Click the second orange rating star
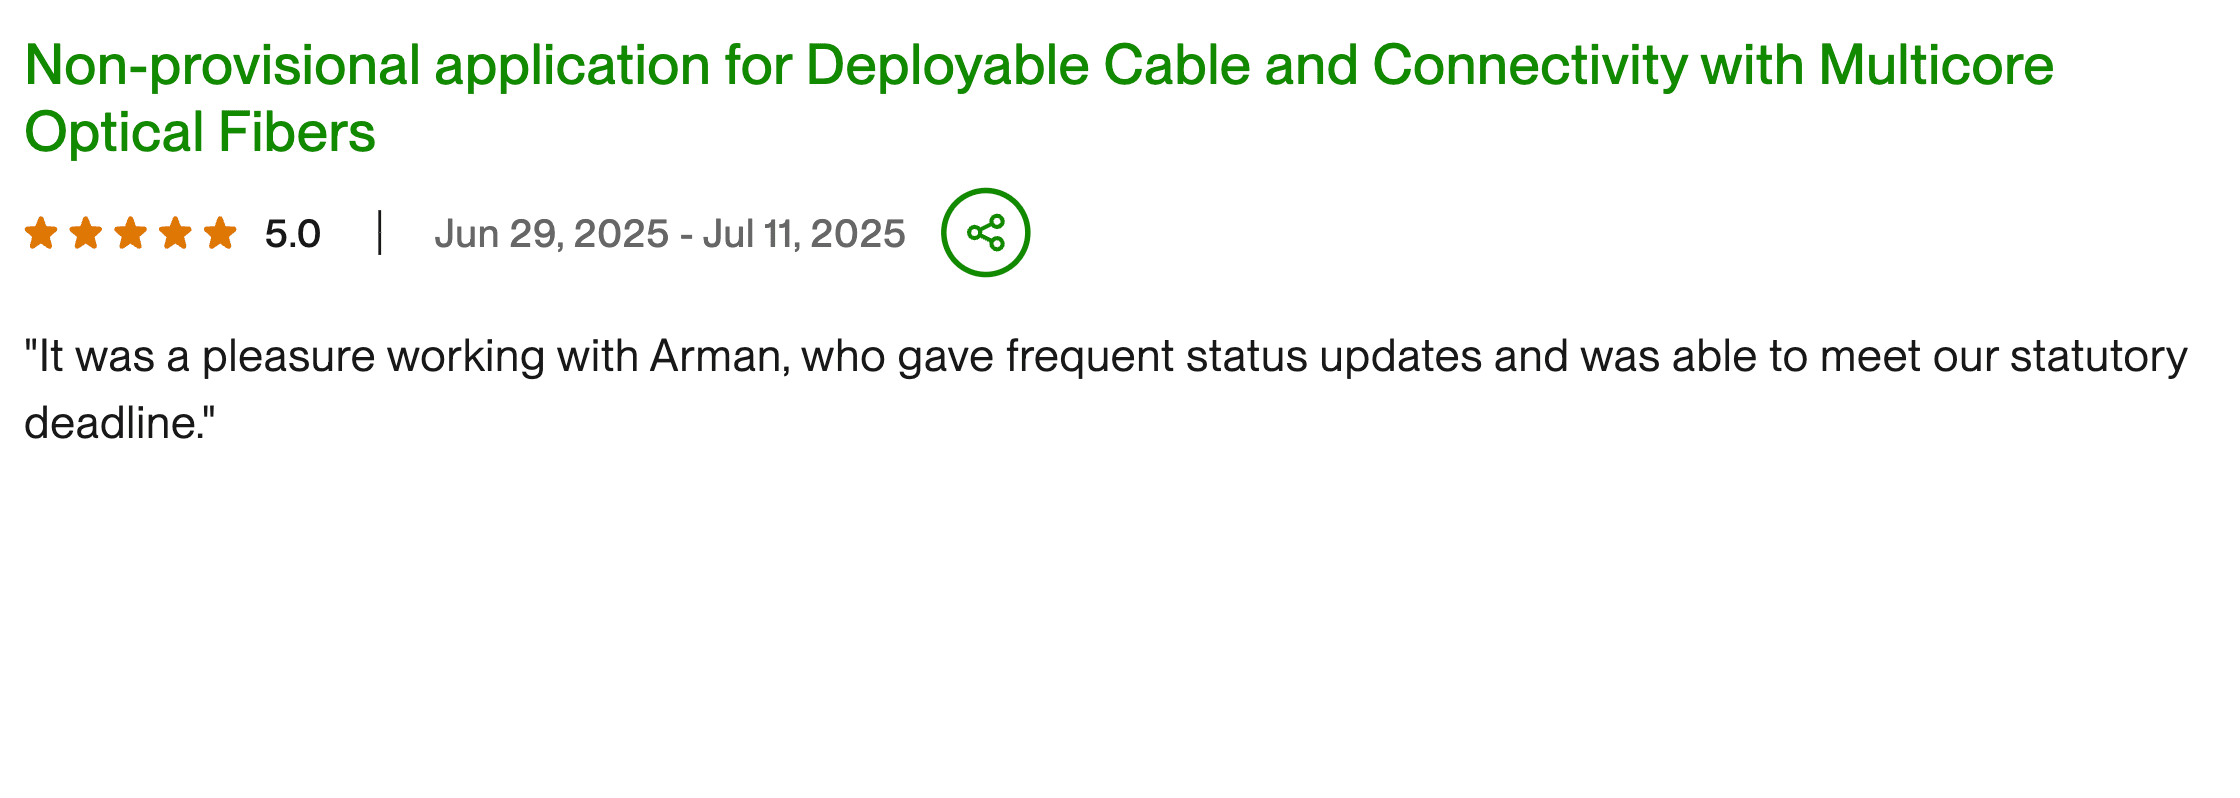 tap(86, 234)
